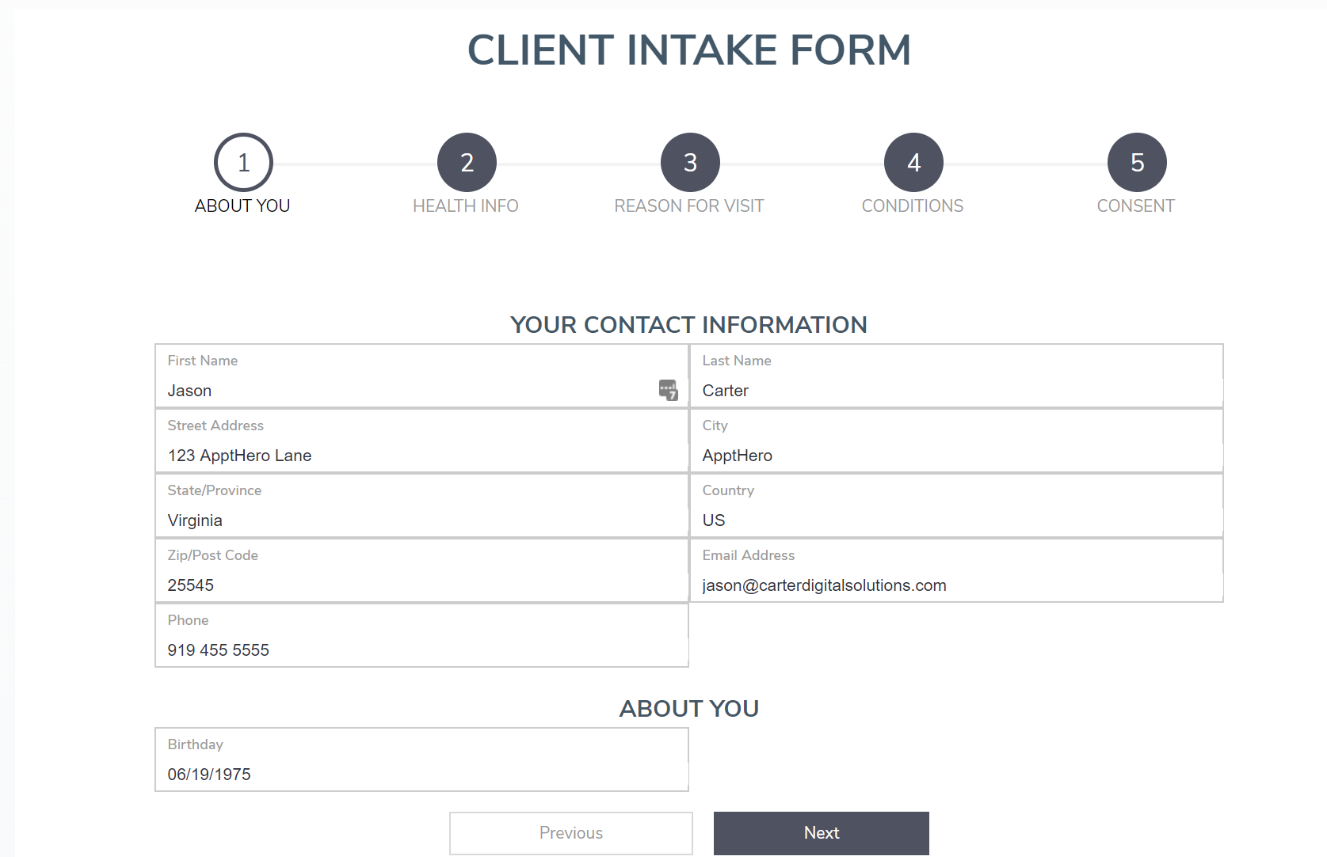The height and width of the screenshot is (857, 1327).
Task: Edit the Birthday field 06/19/1975
Action: [x=422, y=760]
